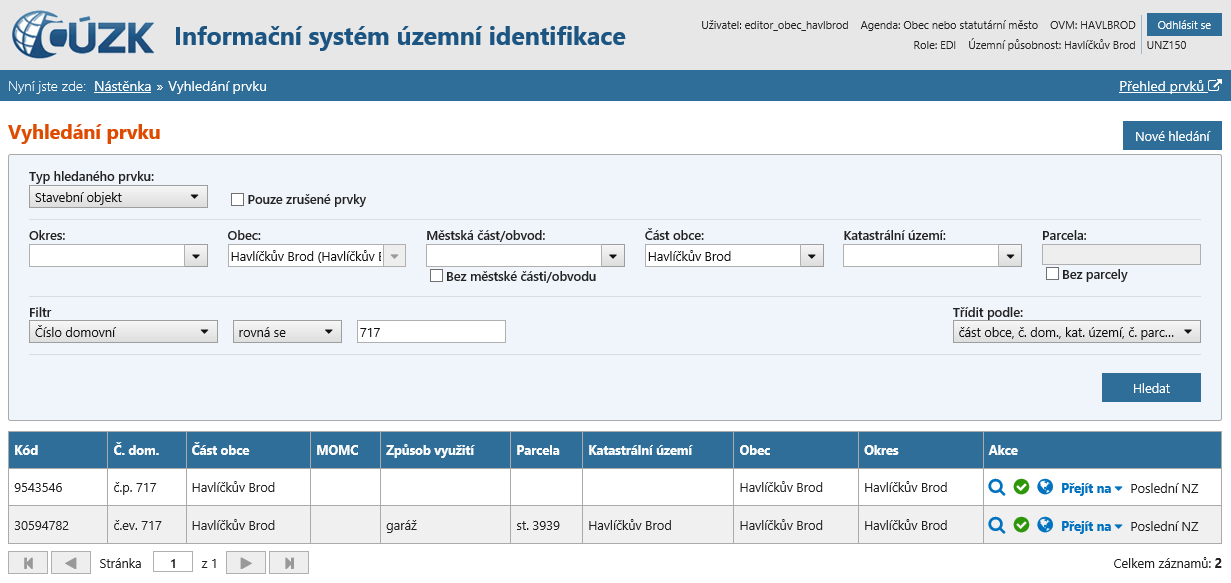Click the green checkmark icon for record 9543546
Viewport: 1231px width, 583px height.
point(1021,487)
